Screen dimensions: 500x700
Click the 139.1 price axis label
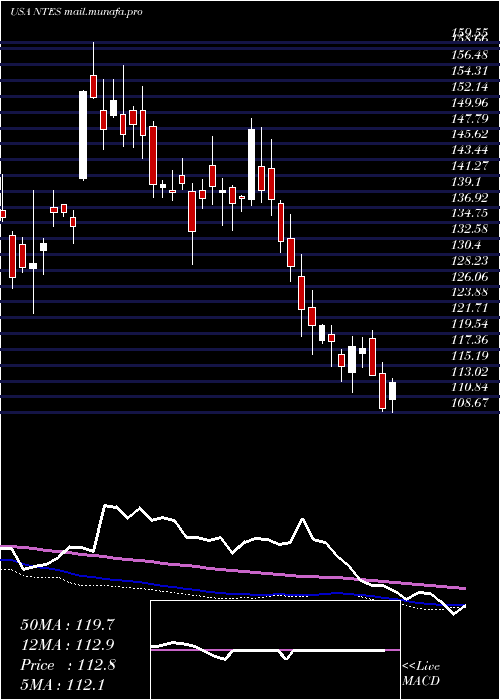pos(466,182)
